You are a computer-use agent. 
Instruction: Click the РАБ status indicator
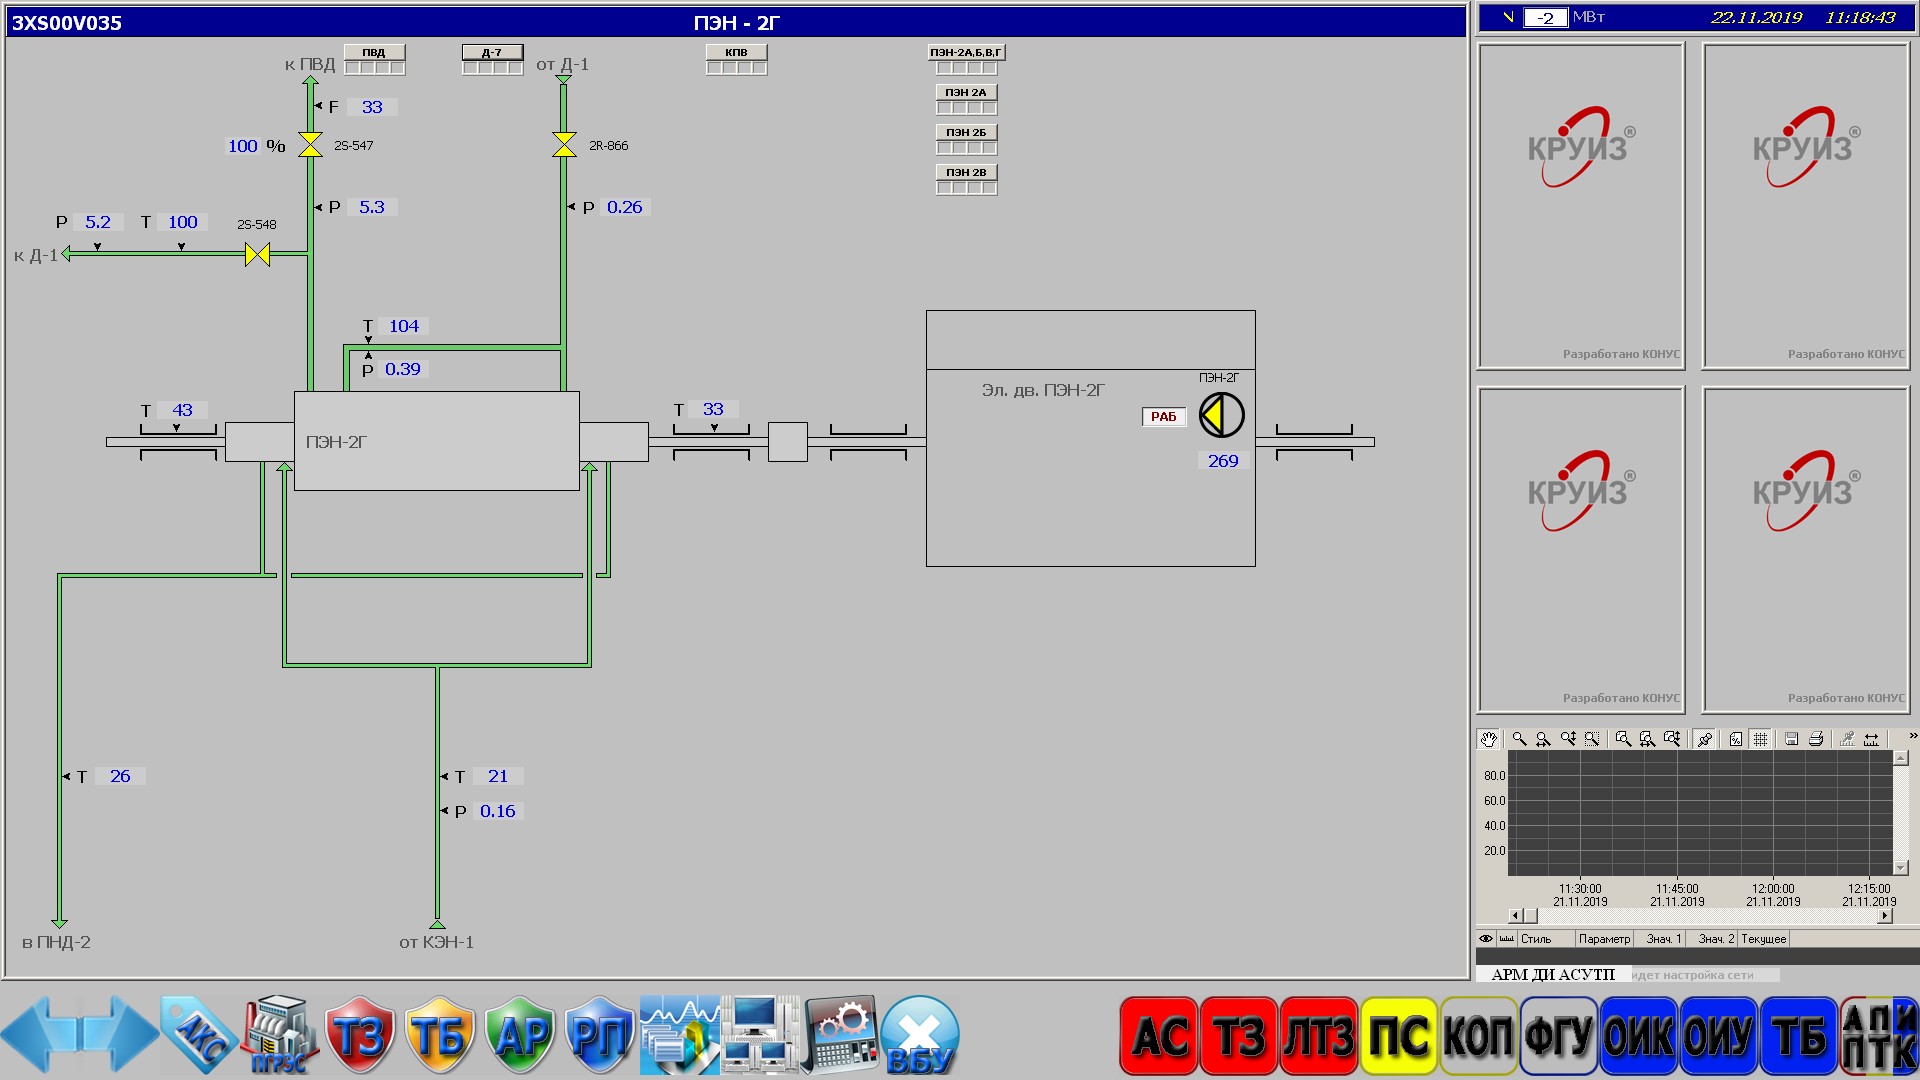coord(1164,417)
